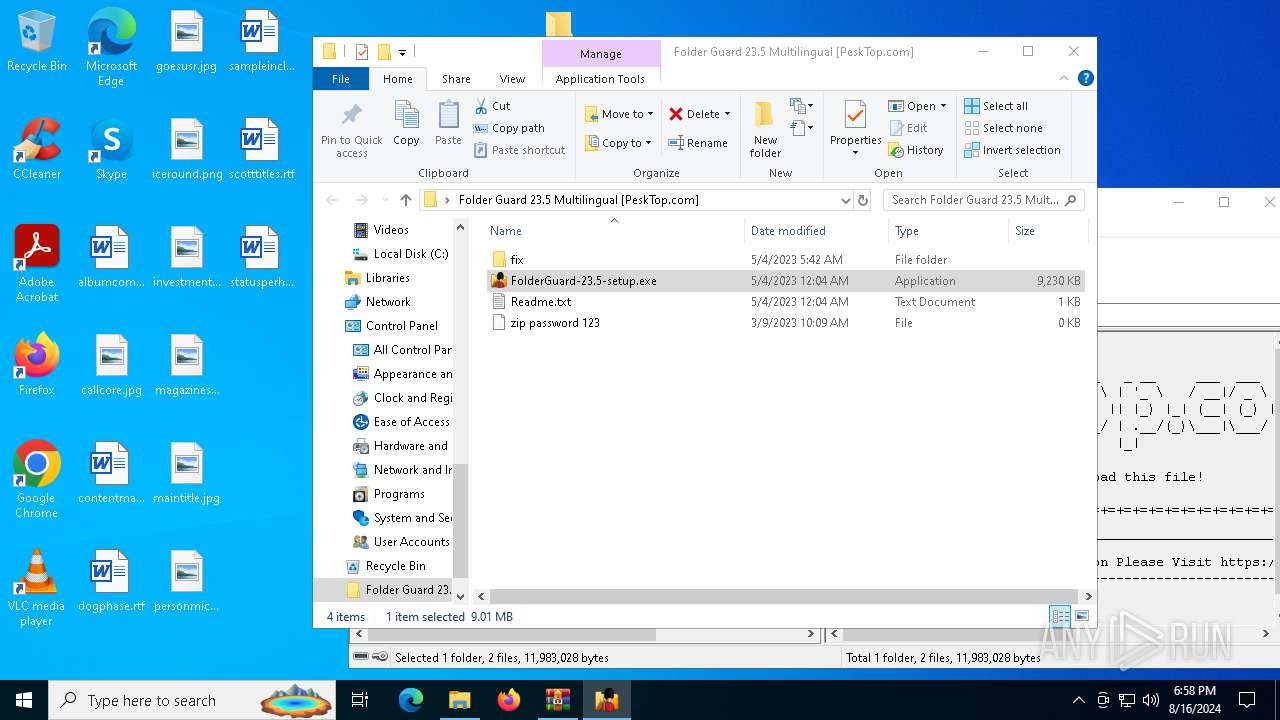Select Programs in navigation tree
The height and width of the screenshot is (720, 1280).
tap(389, 494)
